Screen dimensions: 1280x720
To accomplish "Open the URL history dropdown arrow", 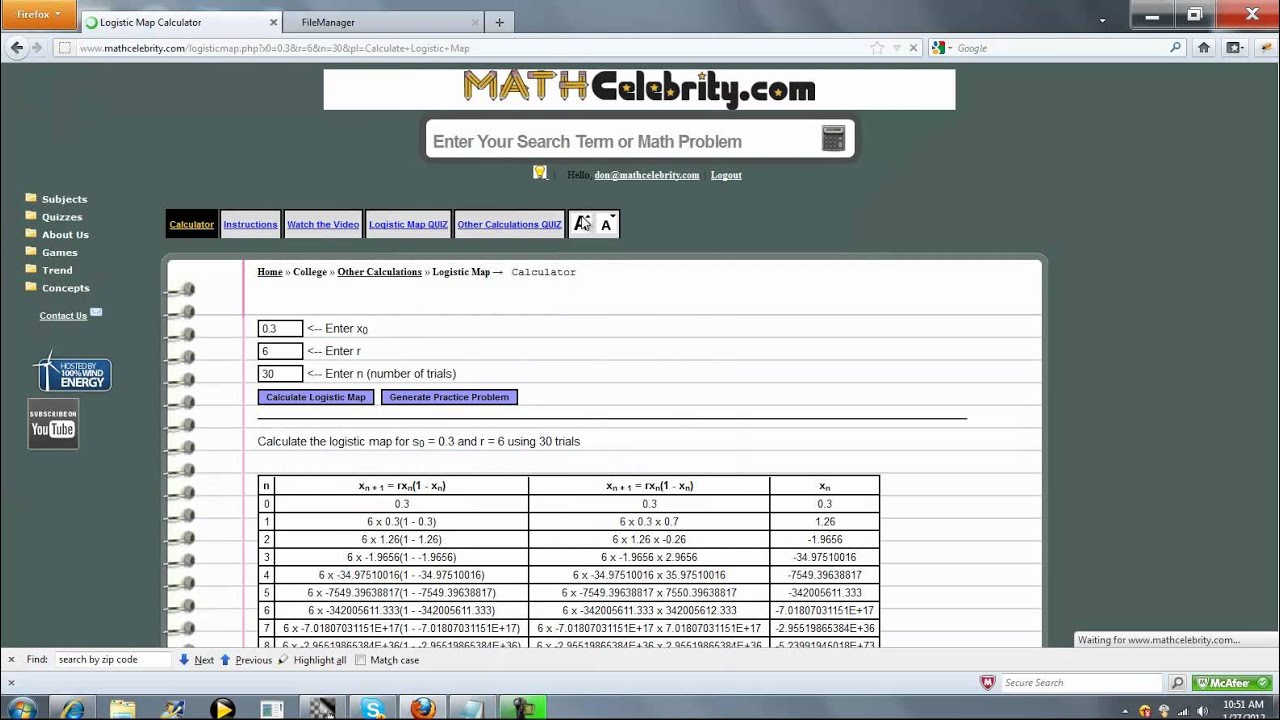I will click(x=897, y=48).
